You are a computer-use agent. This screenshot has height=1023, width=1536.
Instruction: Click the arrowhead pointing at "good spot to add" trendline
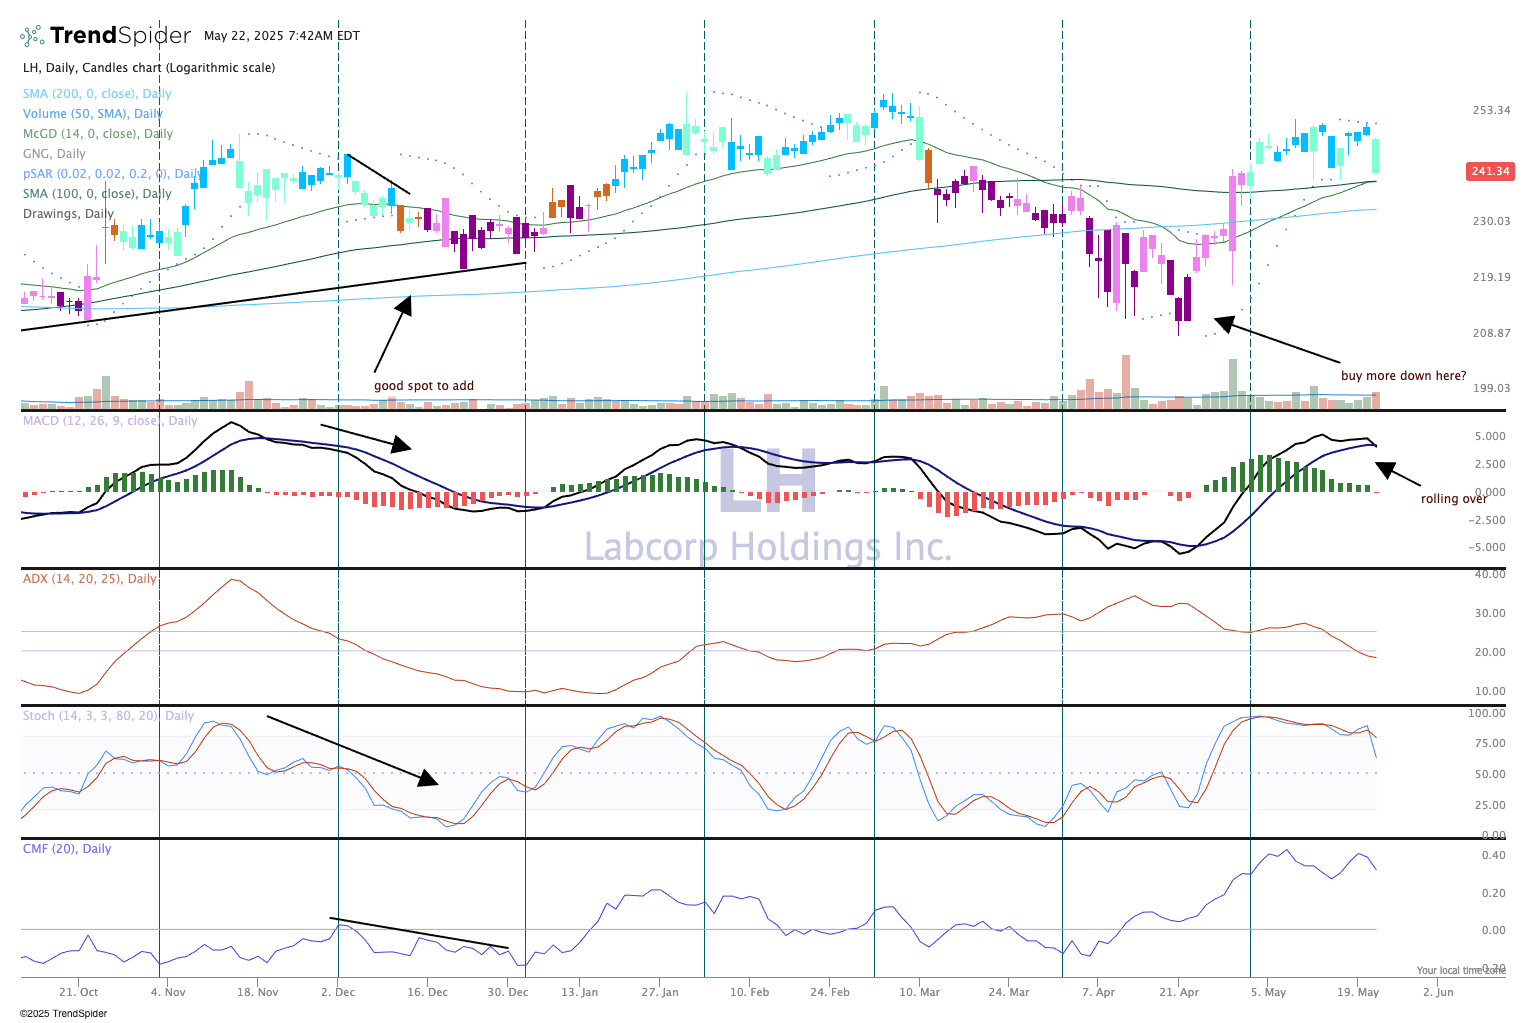(x=405, y=304)
